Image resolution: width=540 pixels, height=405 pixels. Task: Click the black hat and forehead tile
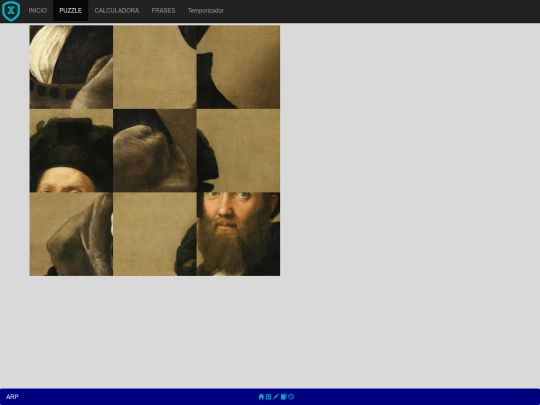click(x=71, y=150)
